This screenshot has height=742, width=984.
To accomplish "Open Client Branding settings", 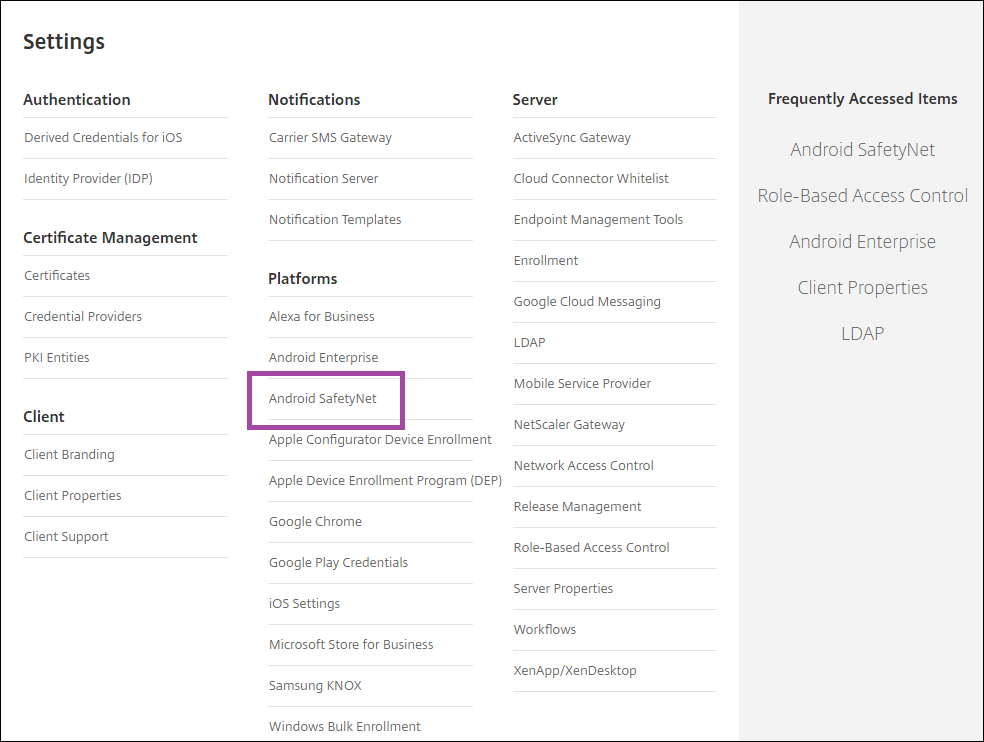I will (x=69, y=455).
